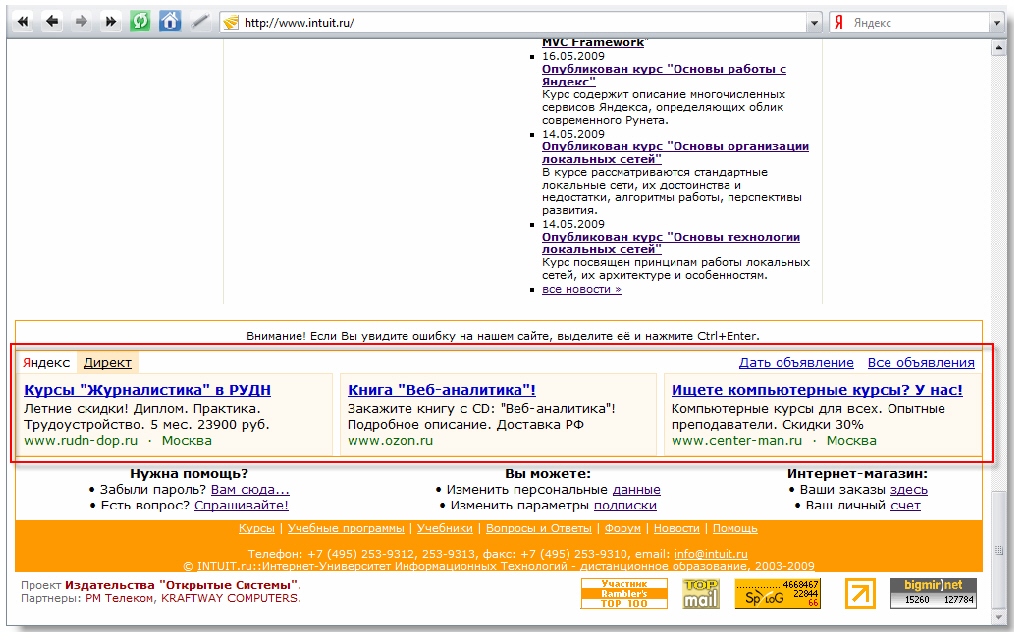
Task: Click the date text '16.05.2009'
Action: tap(573, 56)
